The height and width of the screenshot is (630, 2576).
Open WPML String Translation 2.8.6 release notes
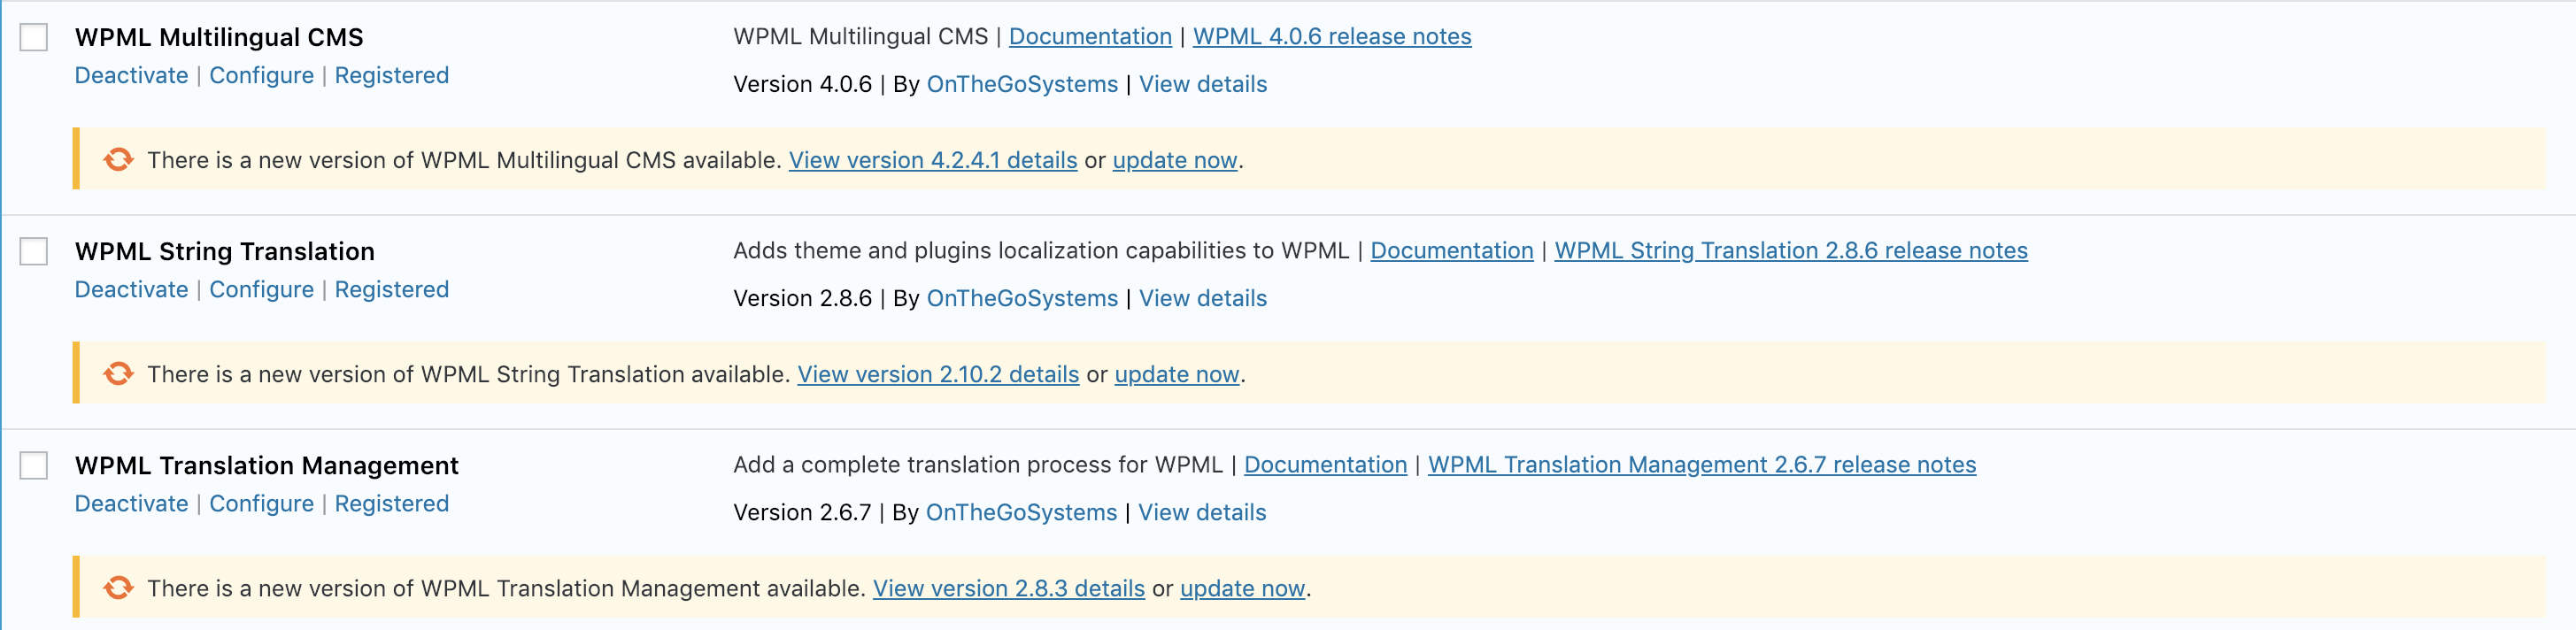tap(1791, 250)
